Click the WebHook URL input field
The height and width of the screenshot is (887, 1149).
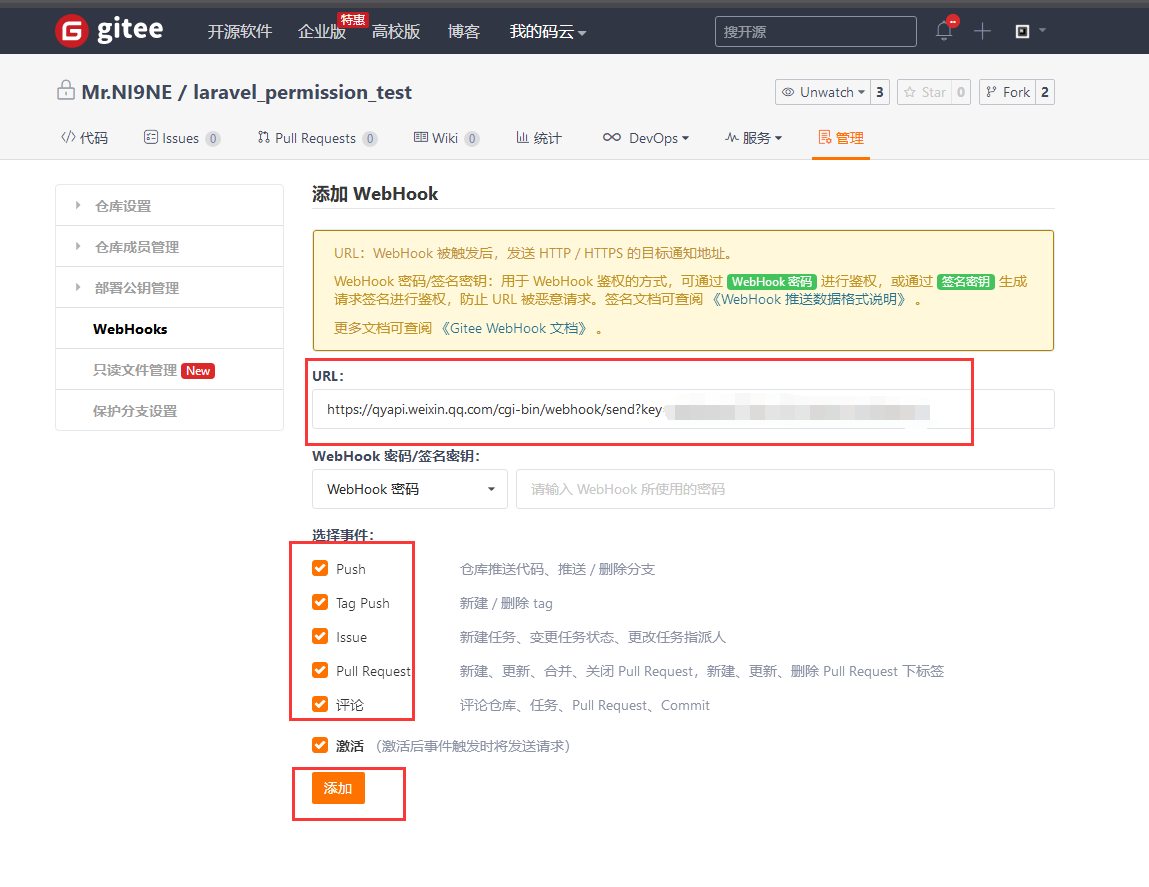point(682,409)
